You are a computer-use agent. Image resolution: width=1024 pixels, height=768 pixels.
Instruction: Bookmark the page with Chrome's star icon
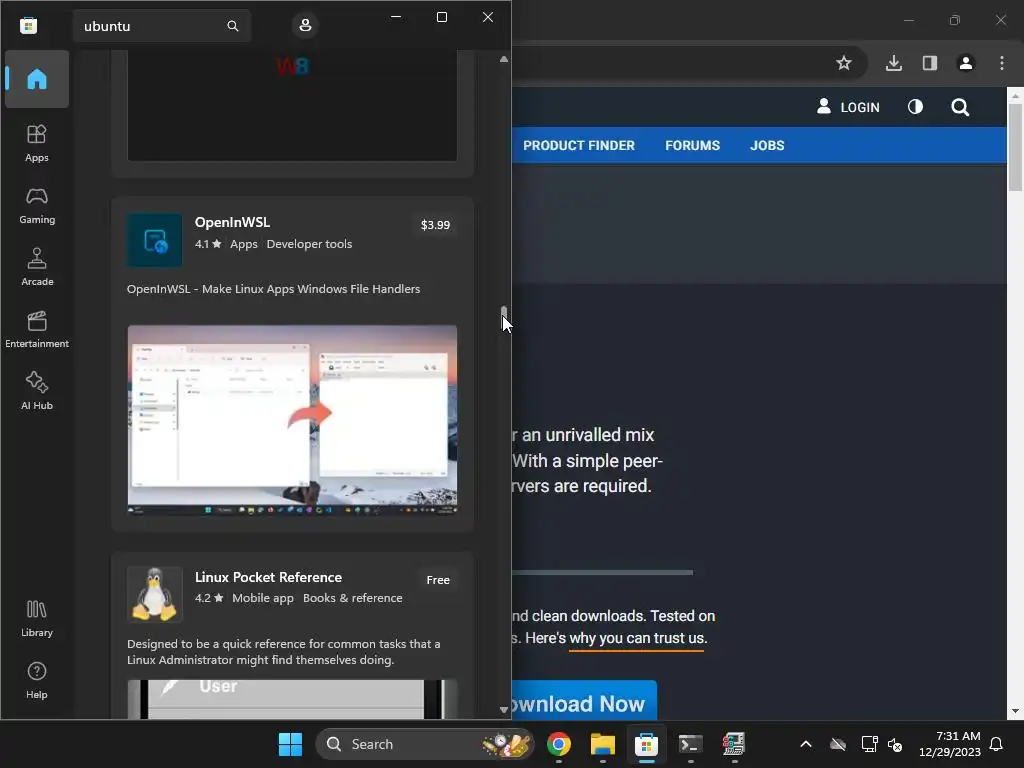[844, 63]
